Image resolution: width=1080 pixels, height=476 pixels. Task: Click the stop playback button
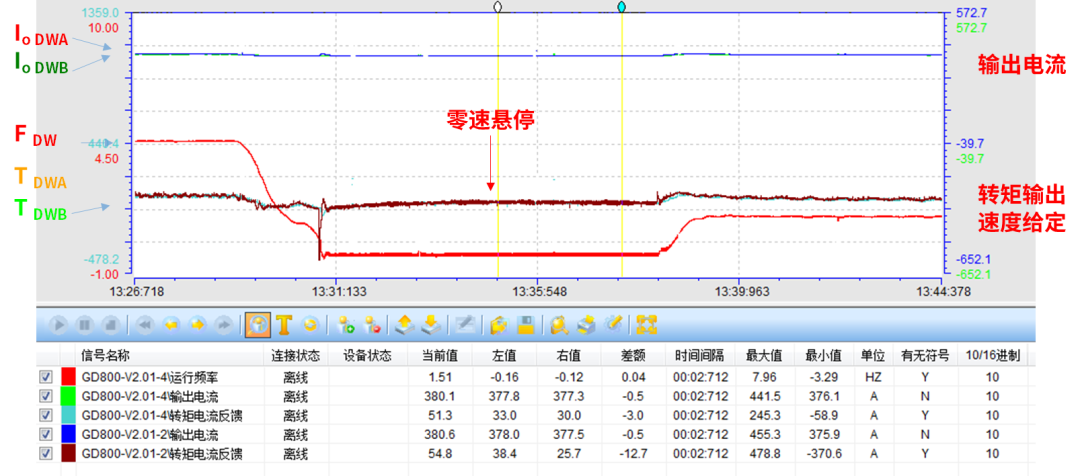tap(111, 325)
